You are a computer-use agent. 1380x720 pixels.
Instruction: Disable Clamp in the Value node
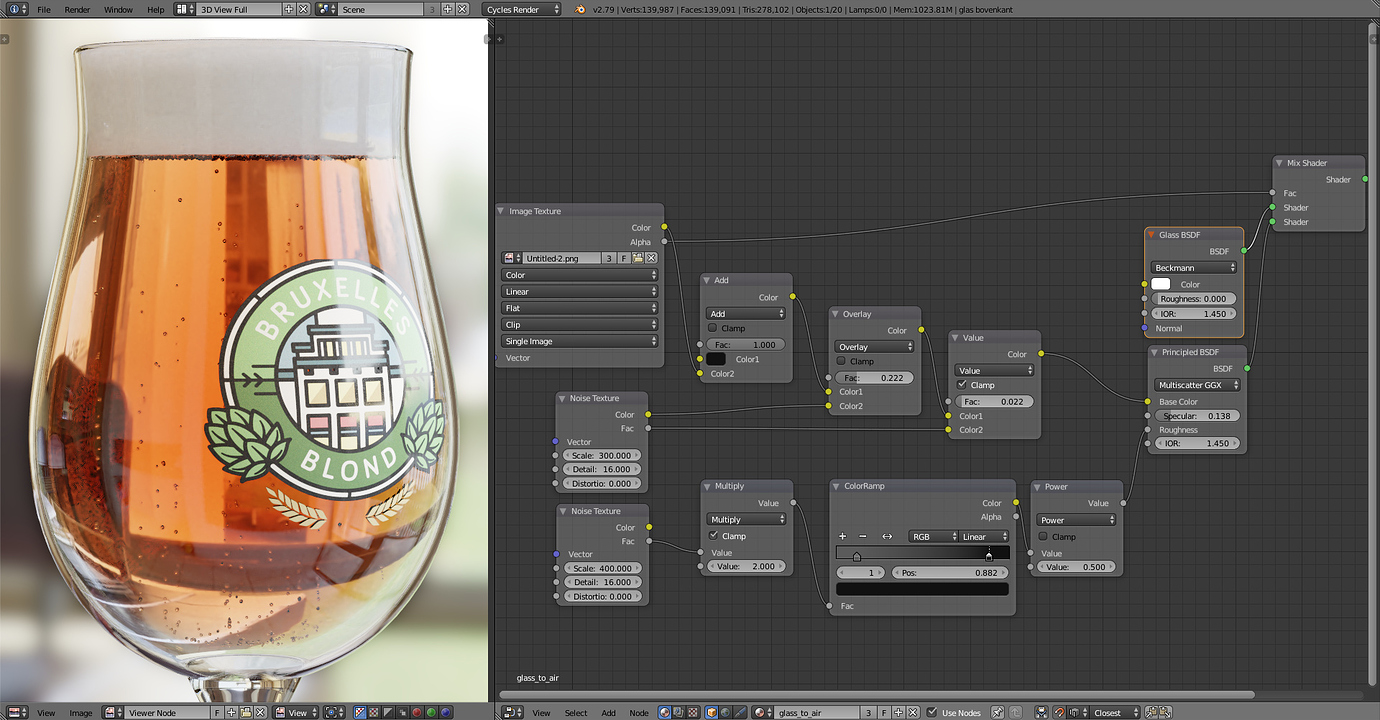point(962,384)
